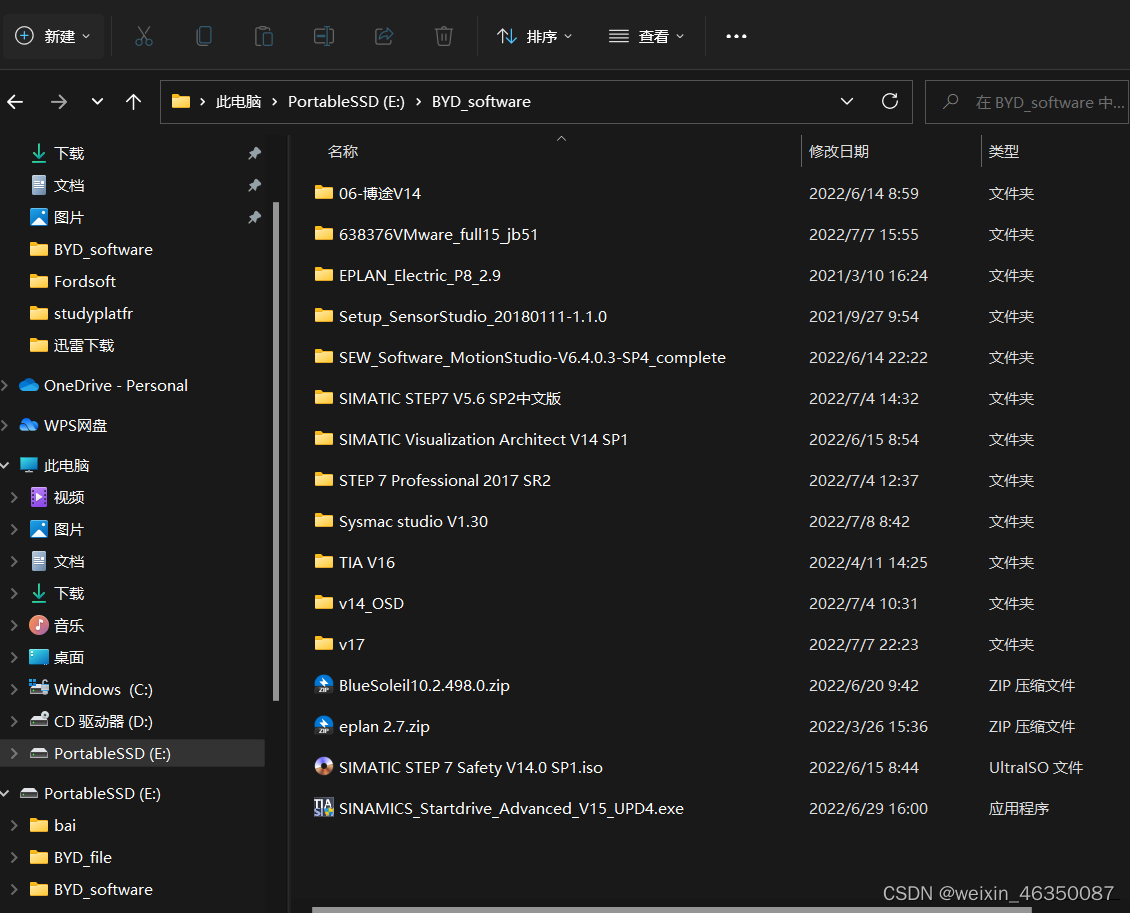Select Sysmac studio V1.30 folder
Viewport: 1130px width, 913px height.
click(x=413, y=522)
